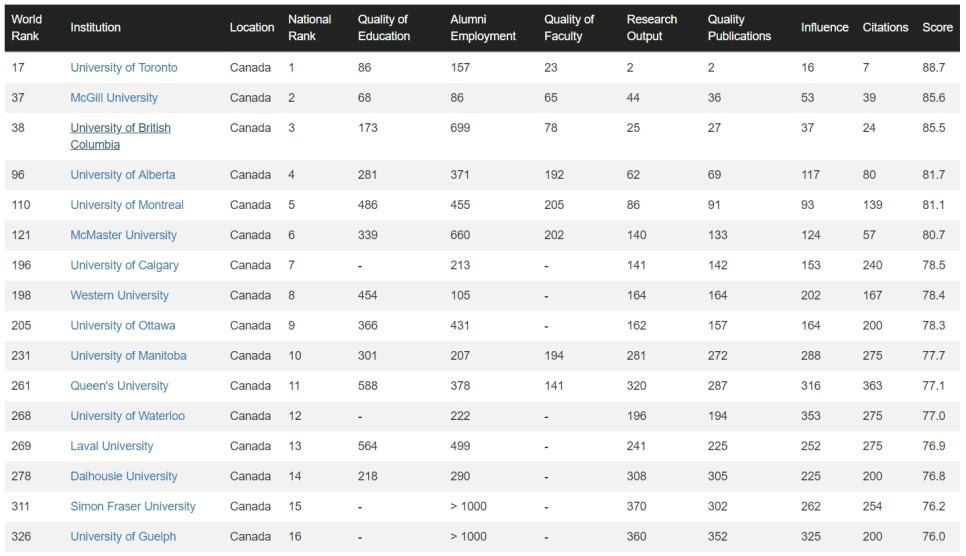This screenshot has width=966, height=556.
Task: Visit the McMaster University link
Action: click(x=123, y=235)
